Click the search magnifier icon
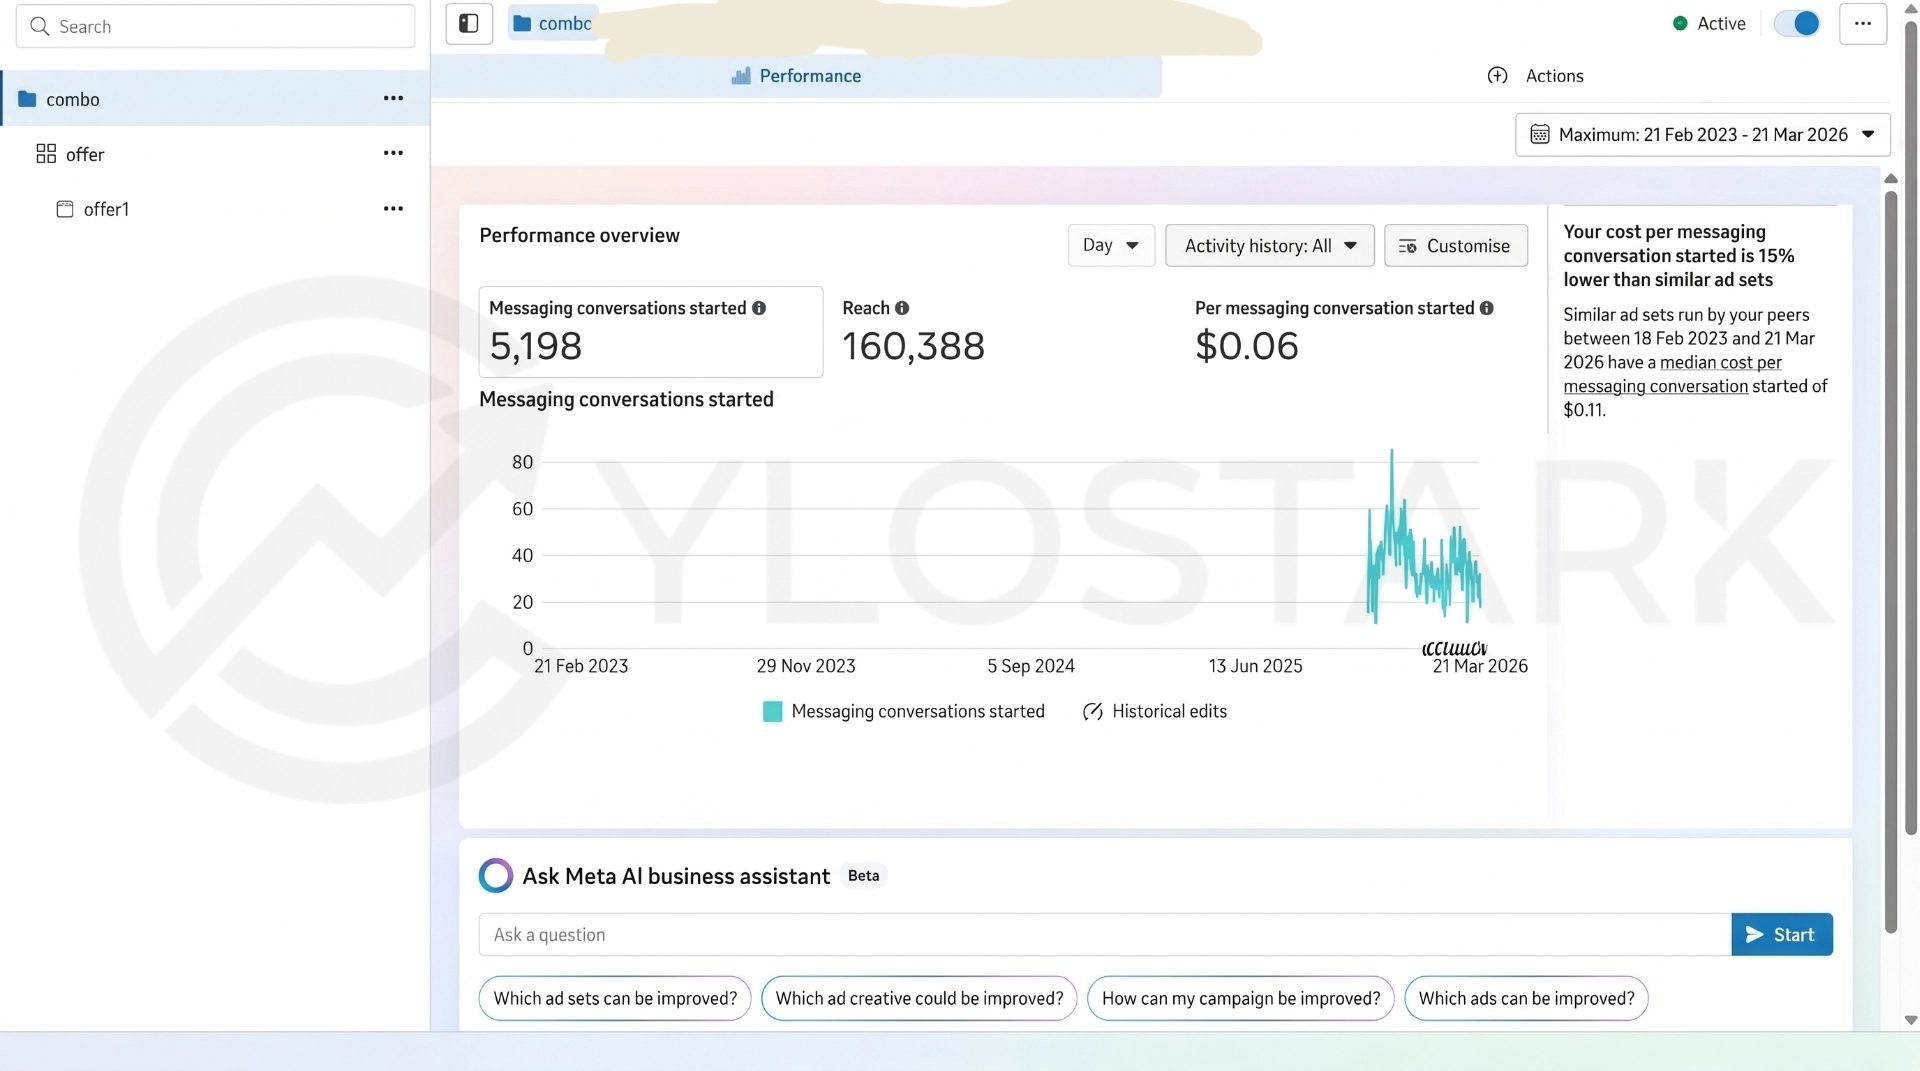The width and height of the screenshot is (1920, 1071). pos(40,26)
